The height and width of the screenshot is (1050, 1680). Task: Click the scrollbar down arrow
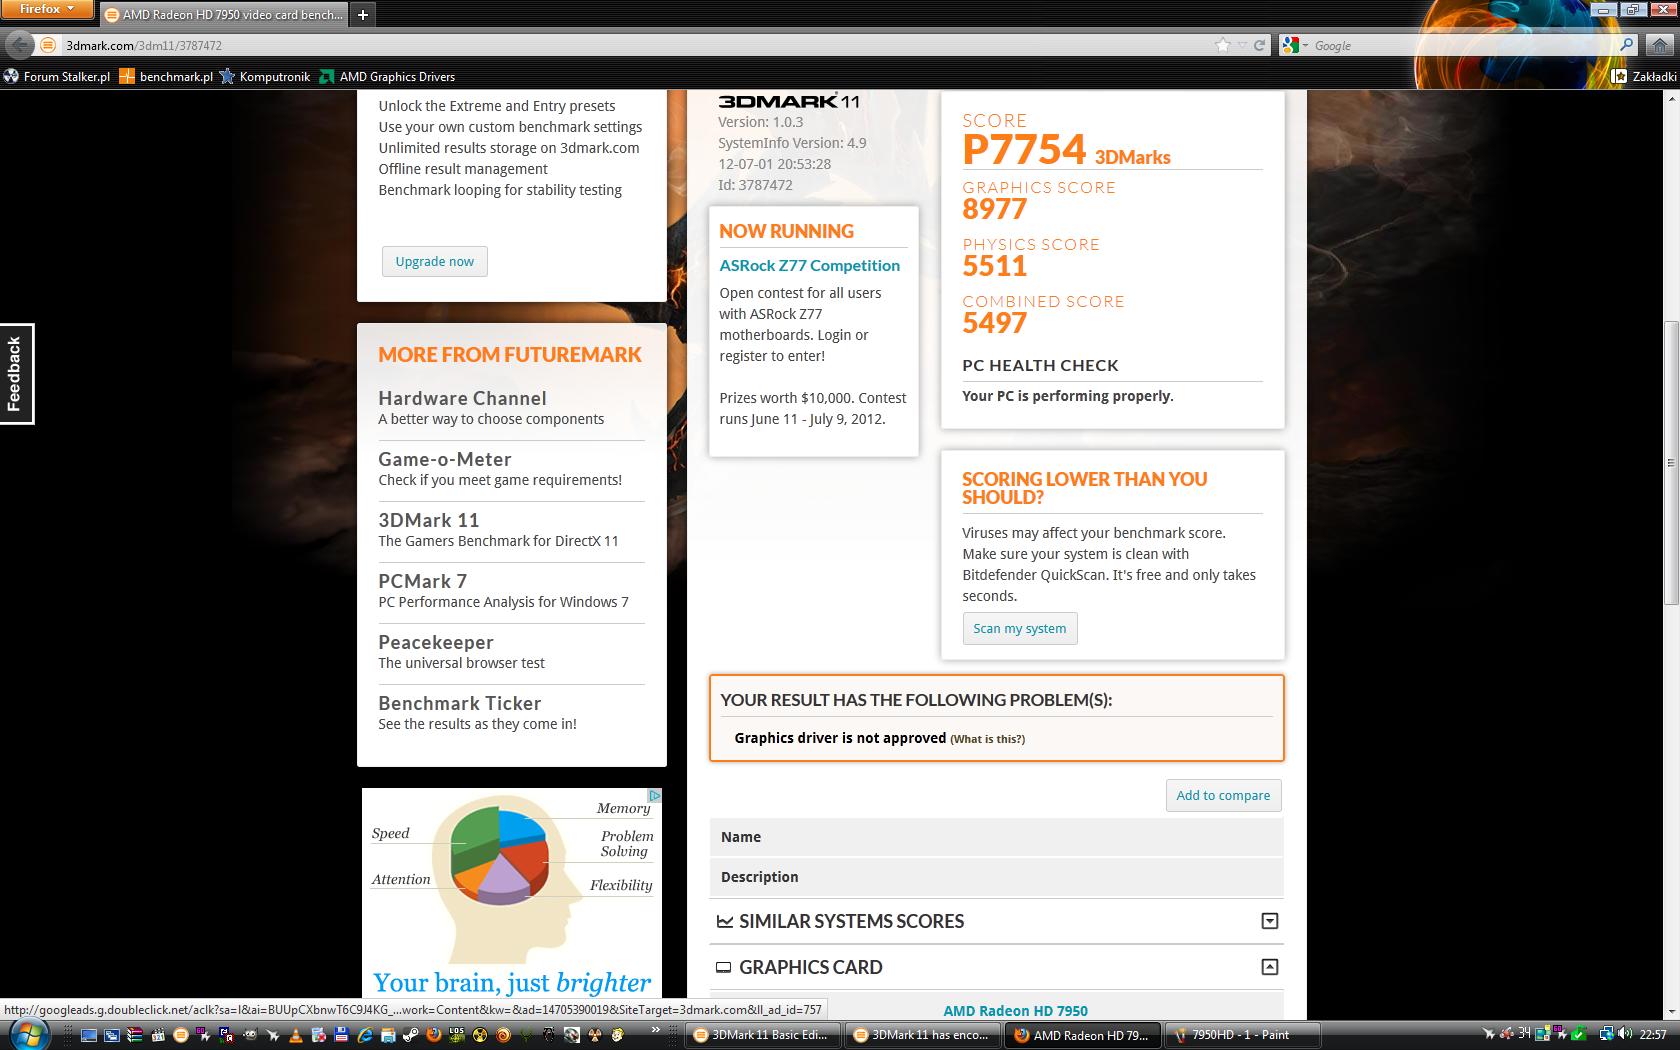(x=1671, y=1012)
